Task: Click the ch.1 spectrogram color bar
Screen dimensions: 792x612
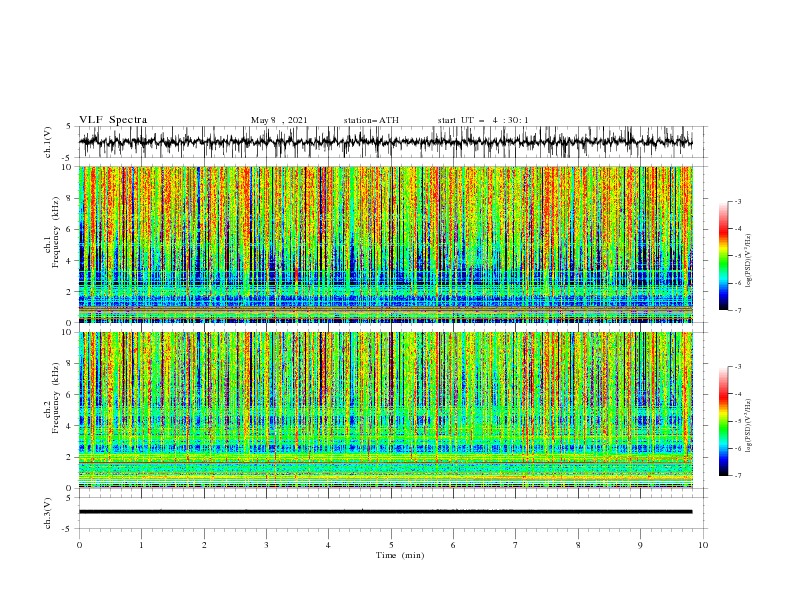Action: [x=723, y=255]
